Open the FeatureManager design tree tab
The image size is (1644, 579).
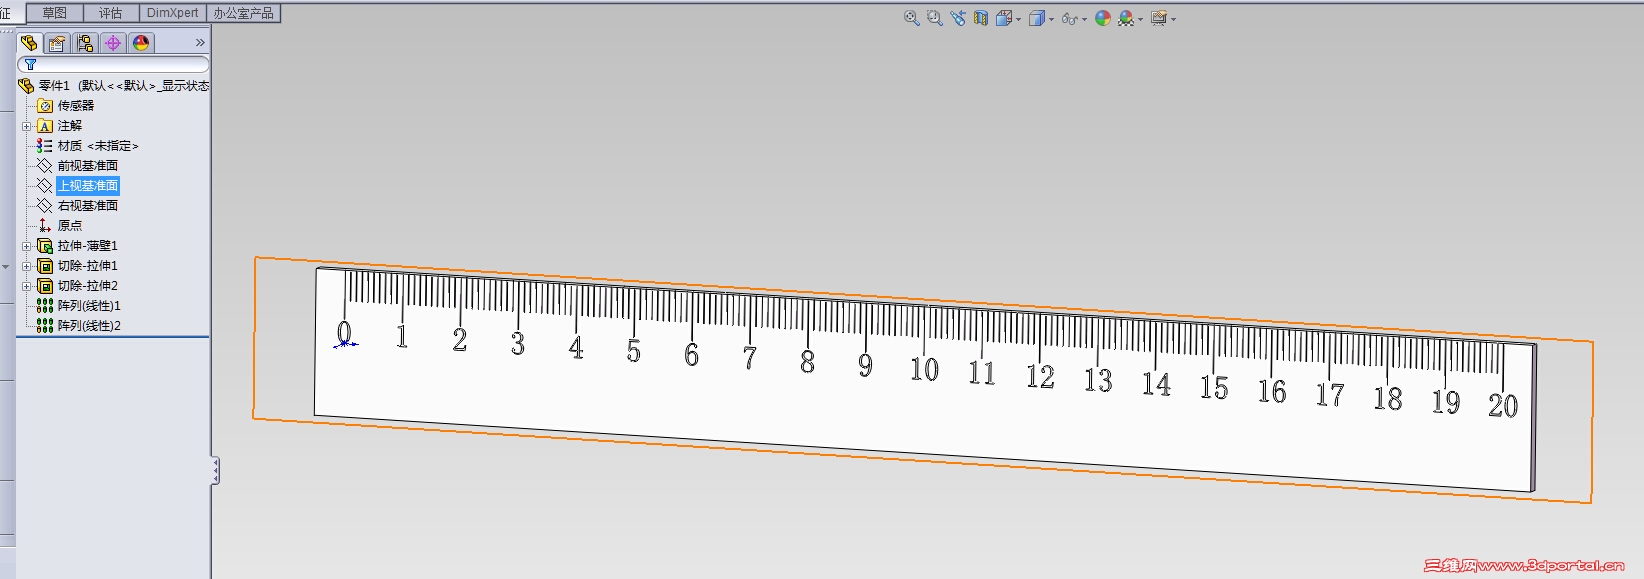[29, 43]
